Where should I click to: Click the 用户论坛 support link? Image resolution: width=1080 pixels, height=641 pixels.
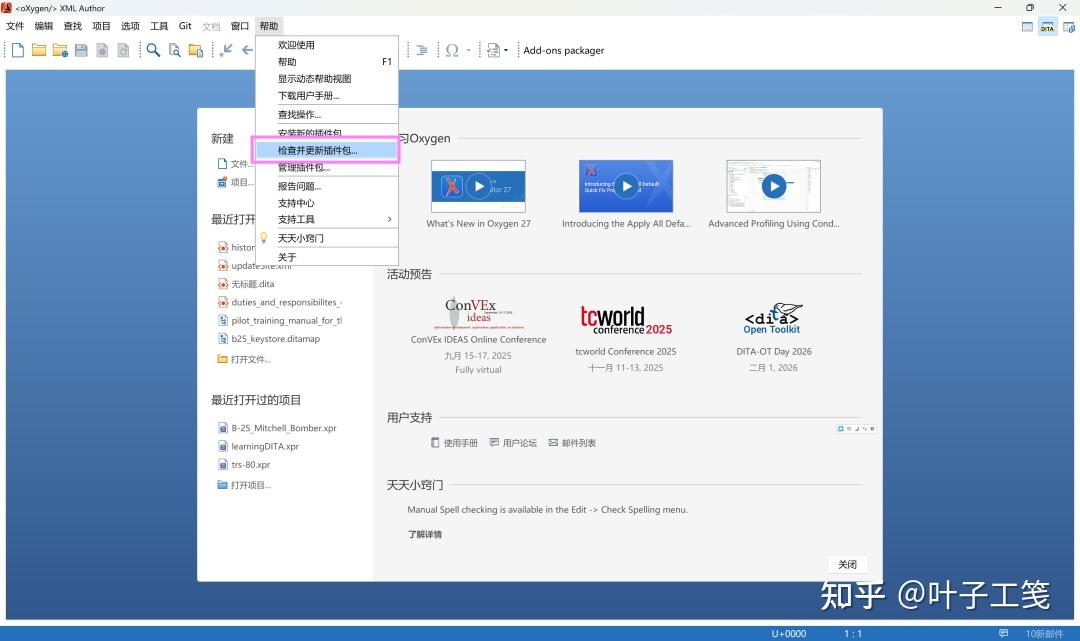513,443
